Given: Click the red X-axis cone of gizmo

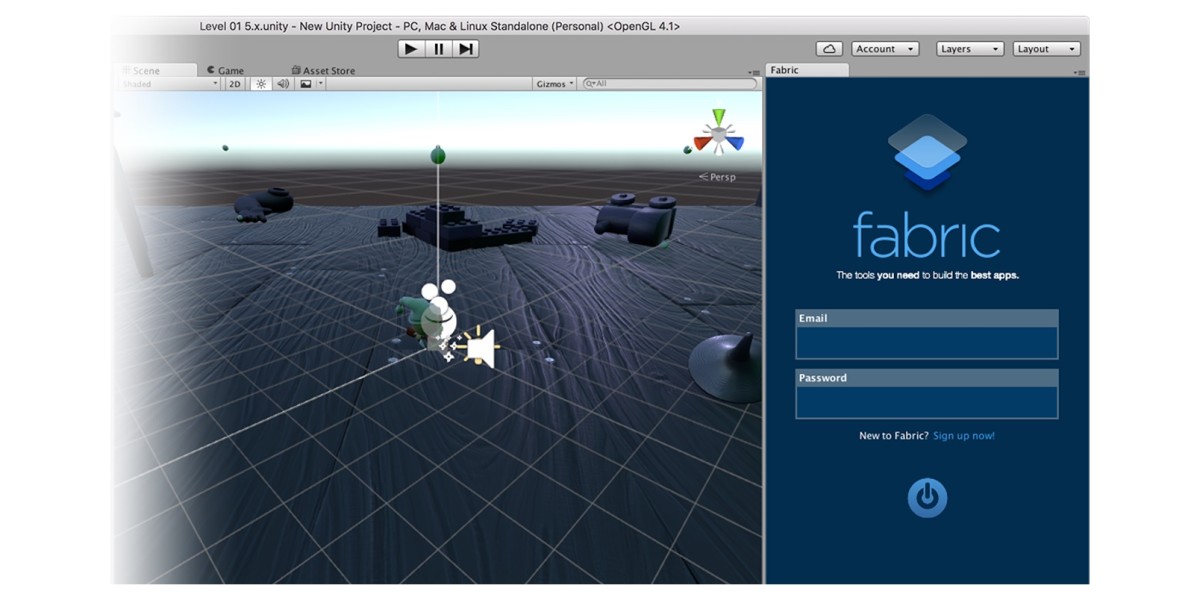Looking at the screenshot, I should 702,143.
